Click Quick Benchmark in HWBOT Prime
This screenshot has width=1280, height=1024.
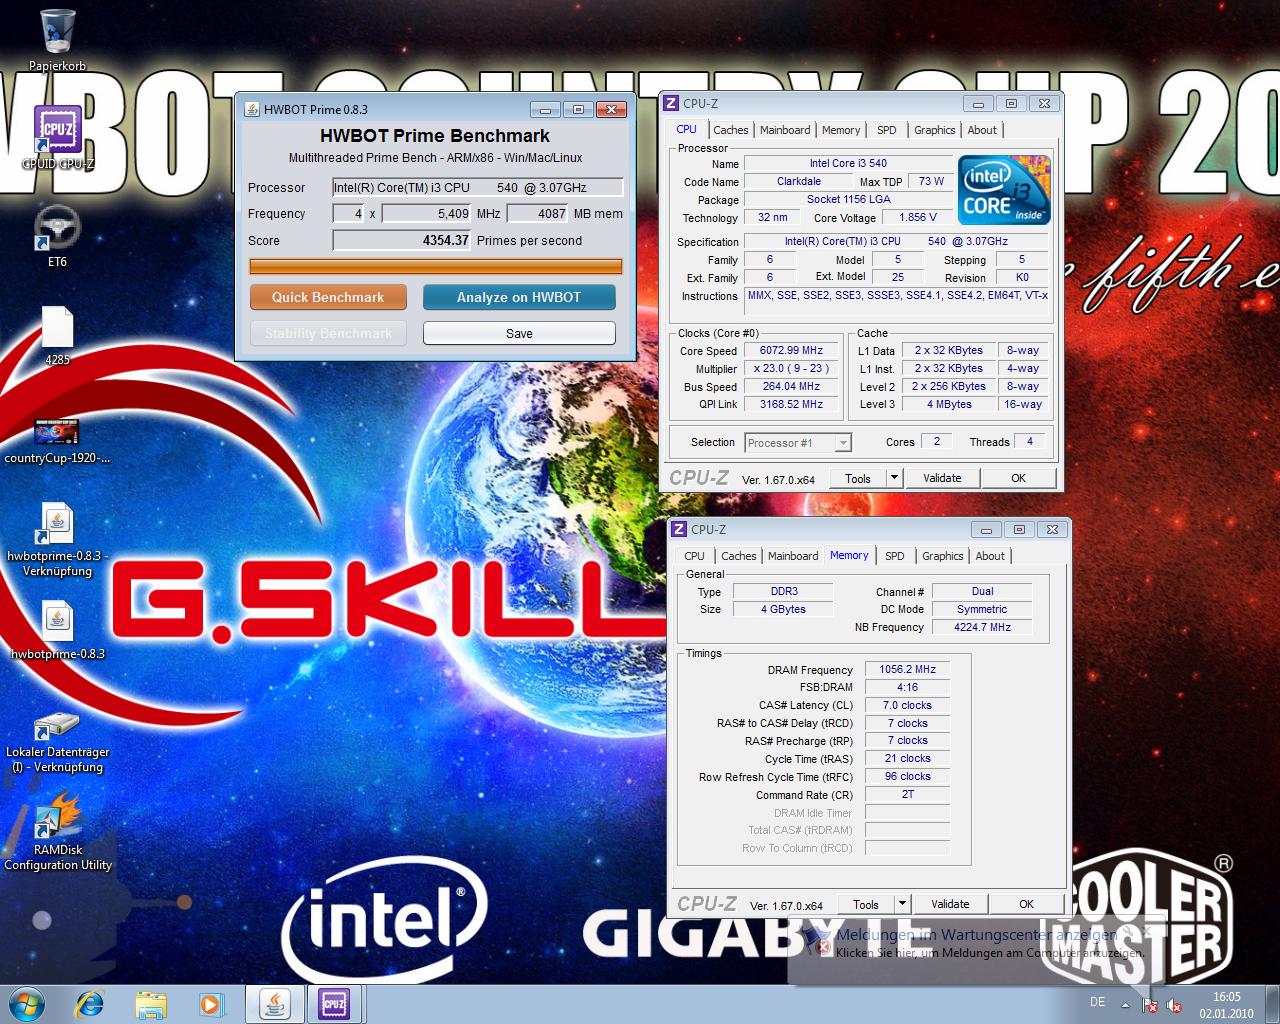pos(328,297)
